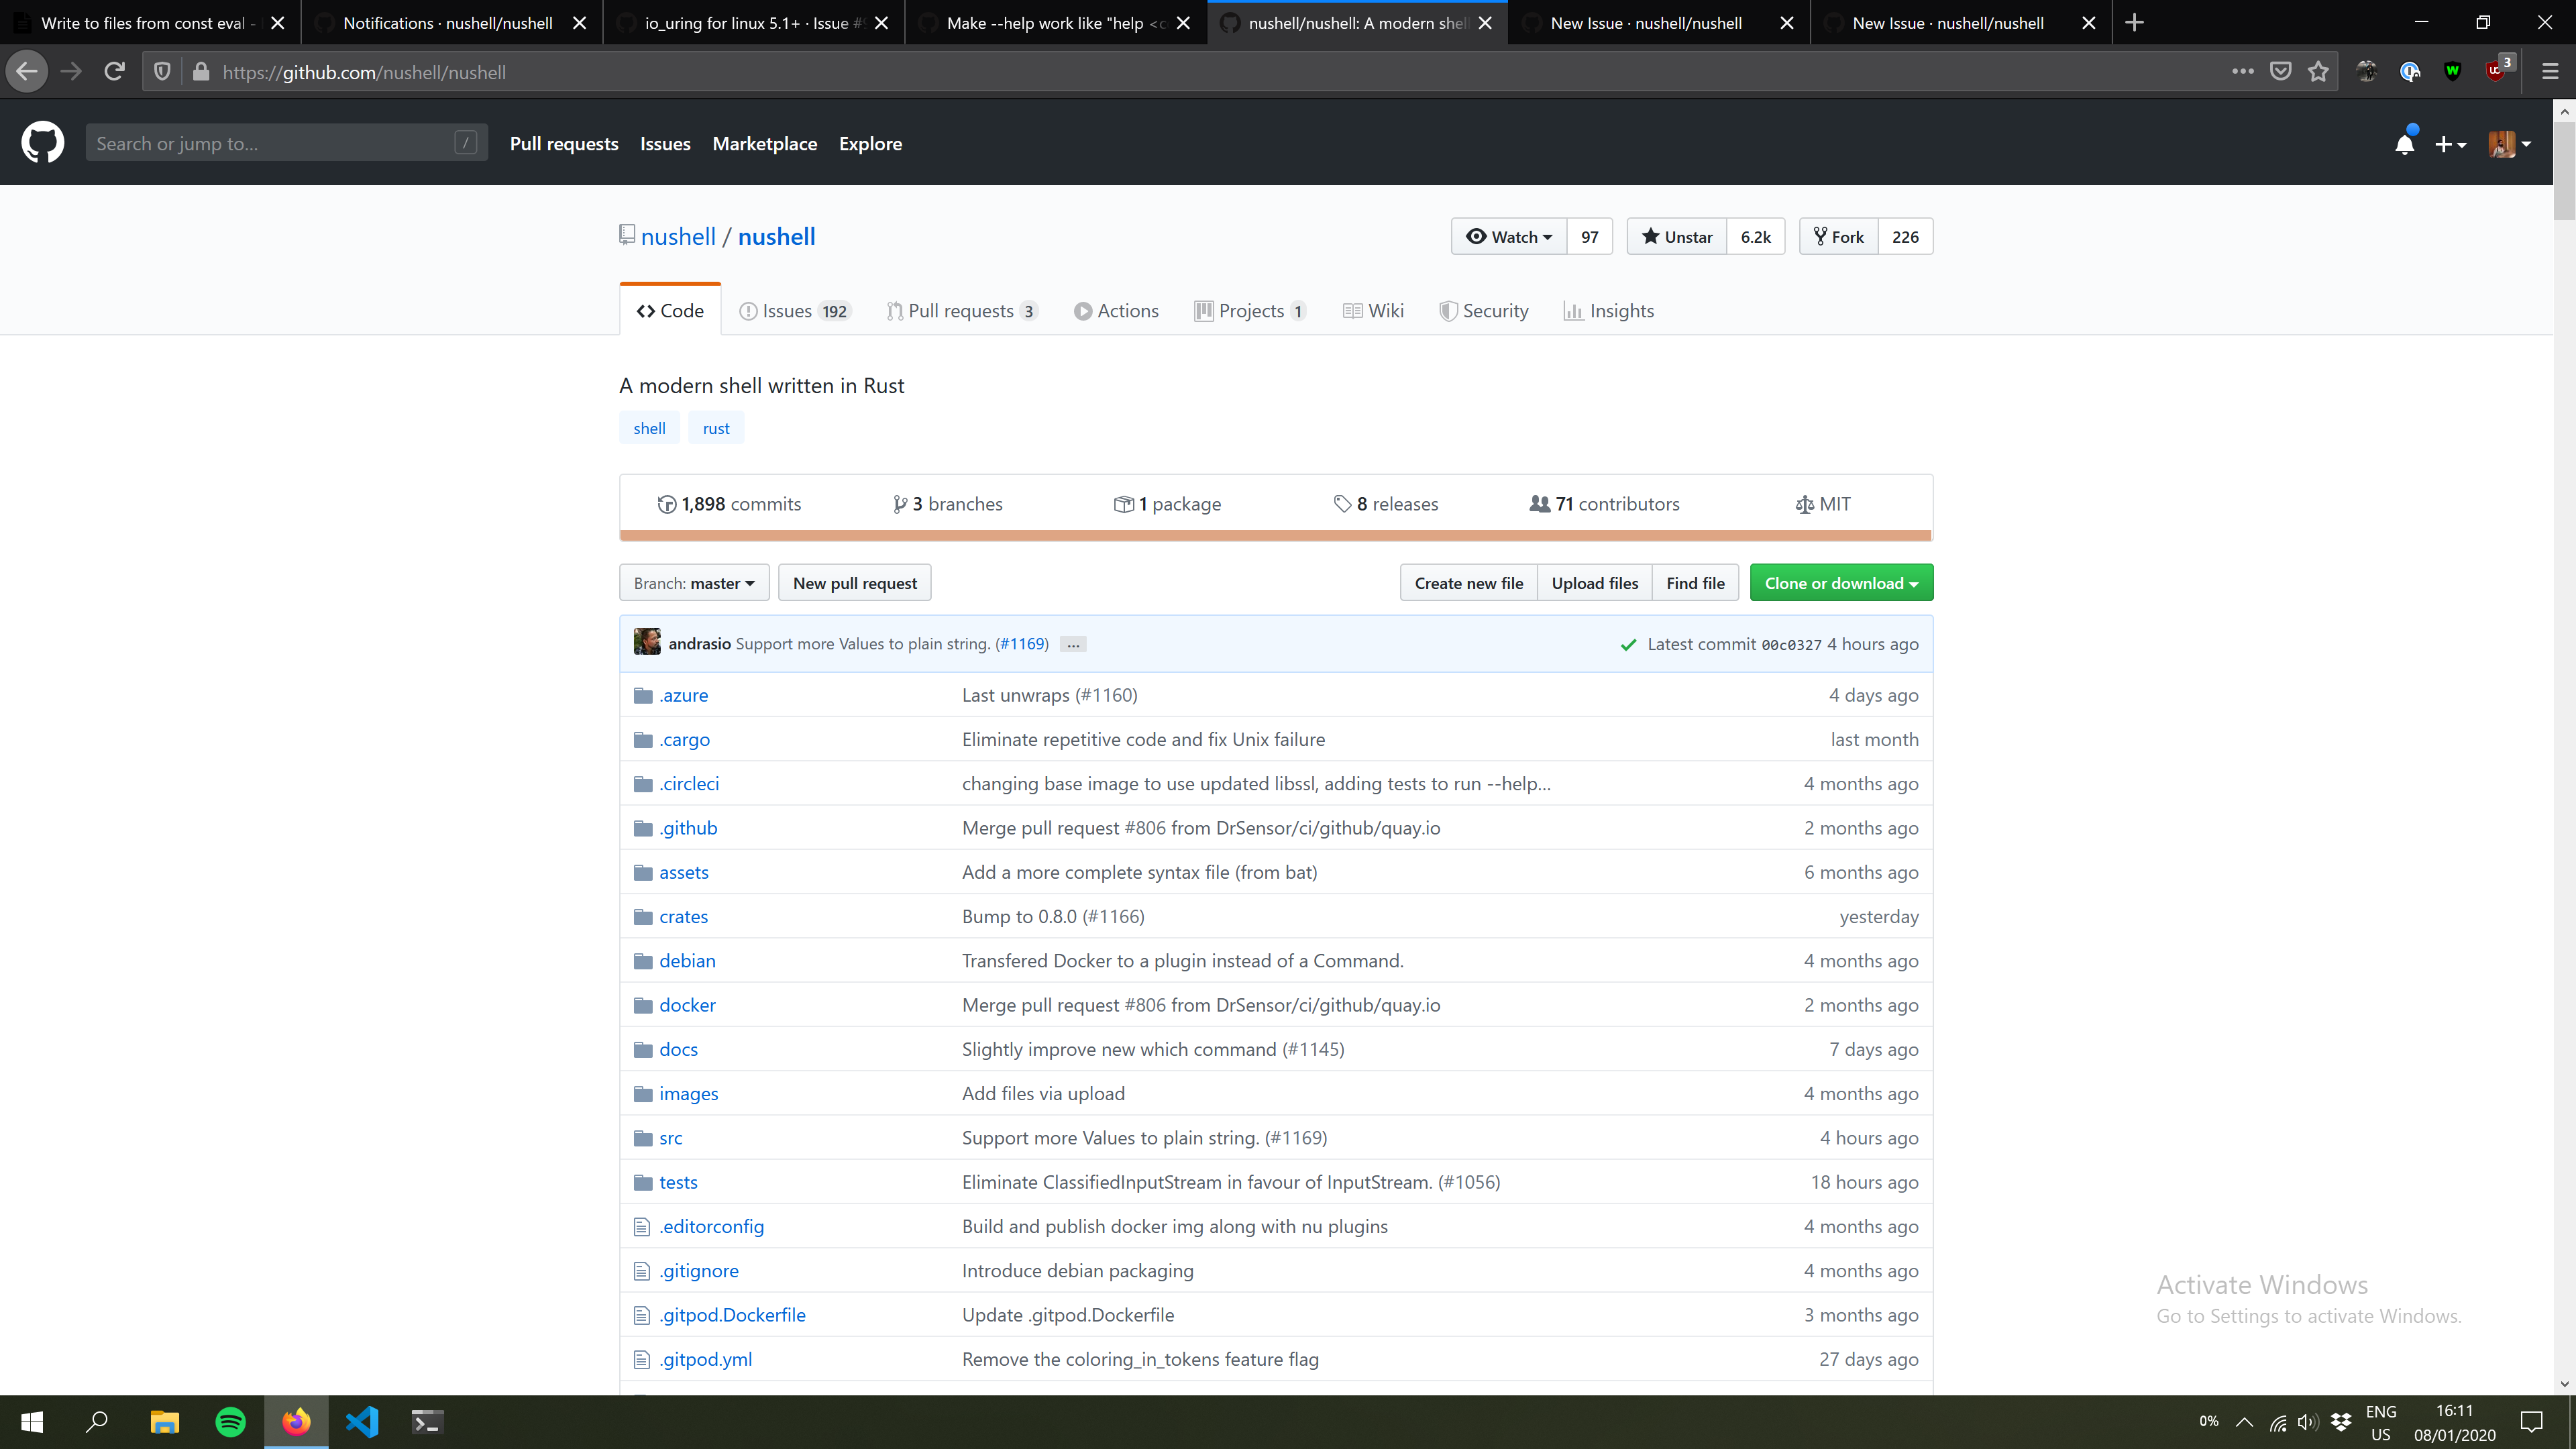This screenshot has height=1449, width=2576.
Task: Open Visual Studio Code from the taskbar
Action: tap(361, 1421)
